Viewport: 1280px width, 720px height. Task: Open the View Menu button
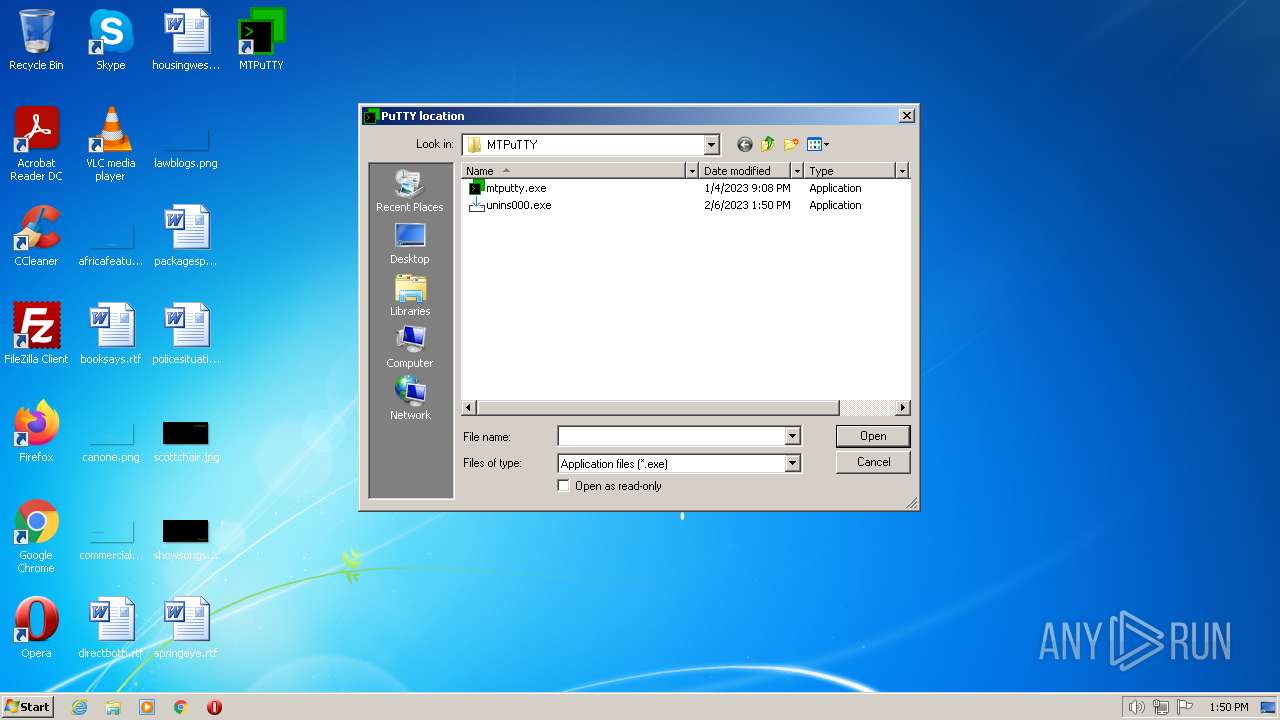818,144
